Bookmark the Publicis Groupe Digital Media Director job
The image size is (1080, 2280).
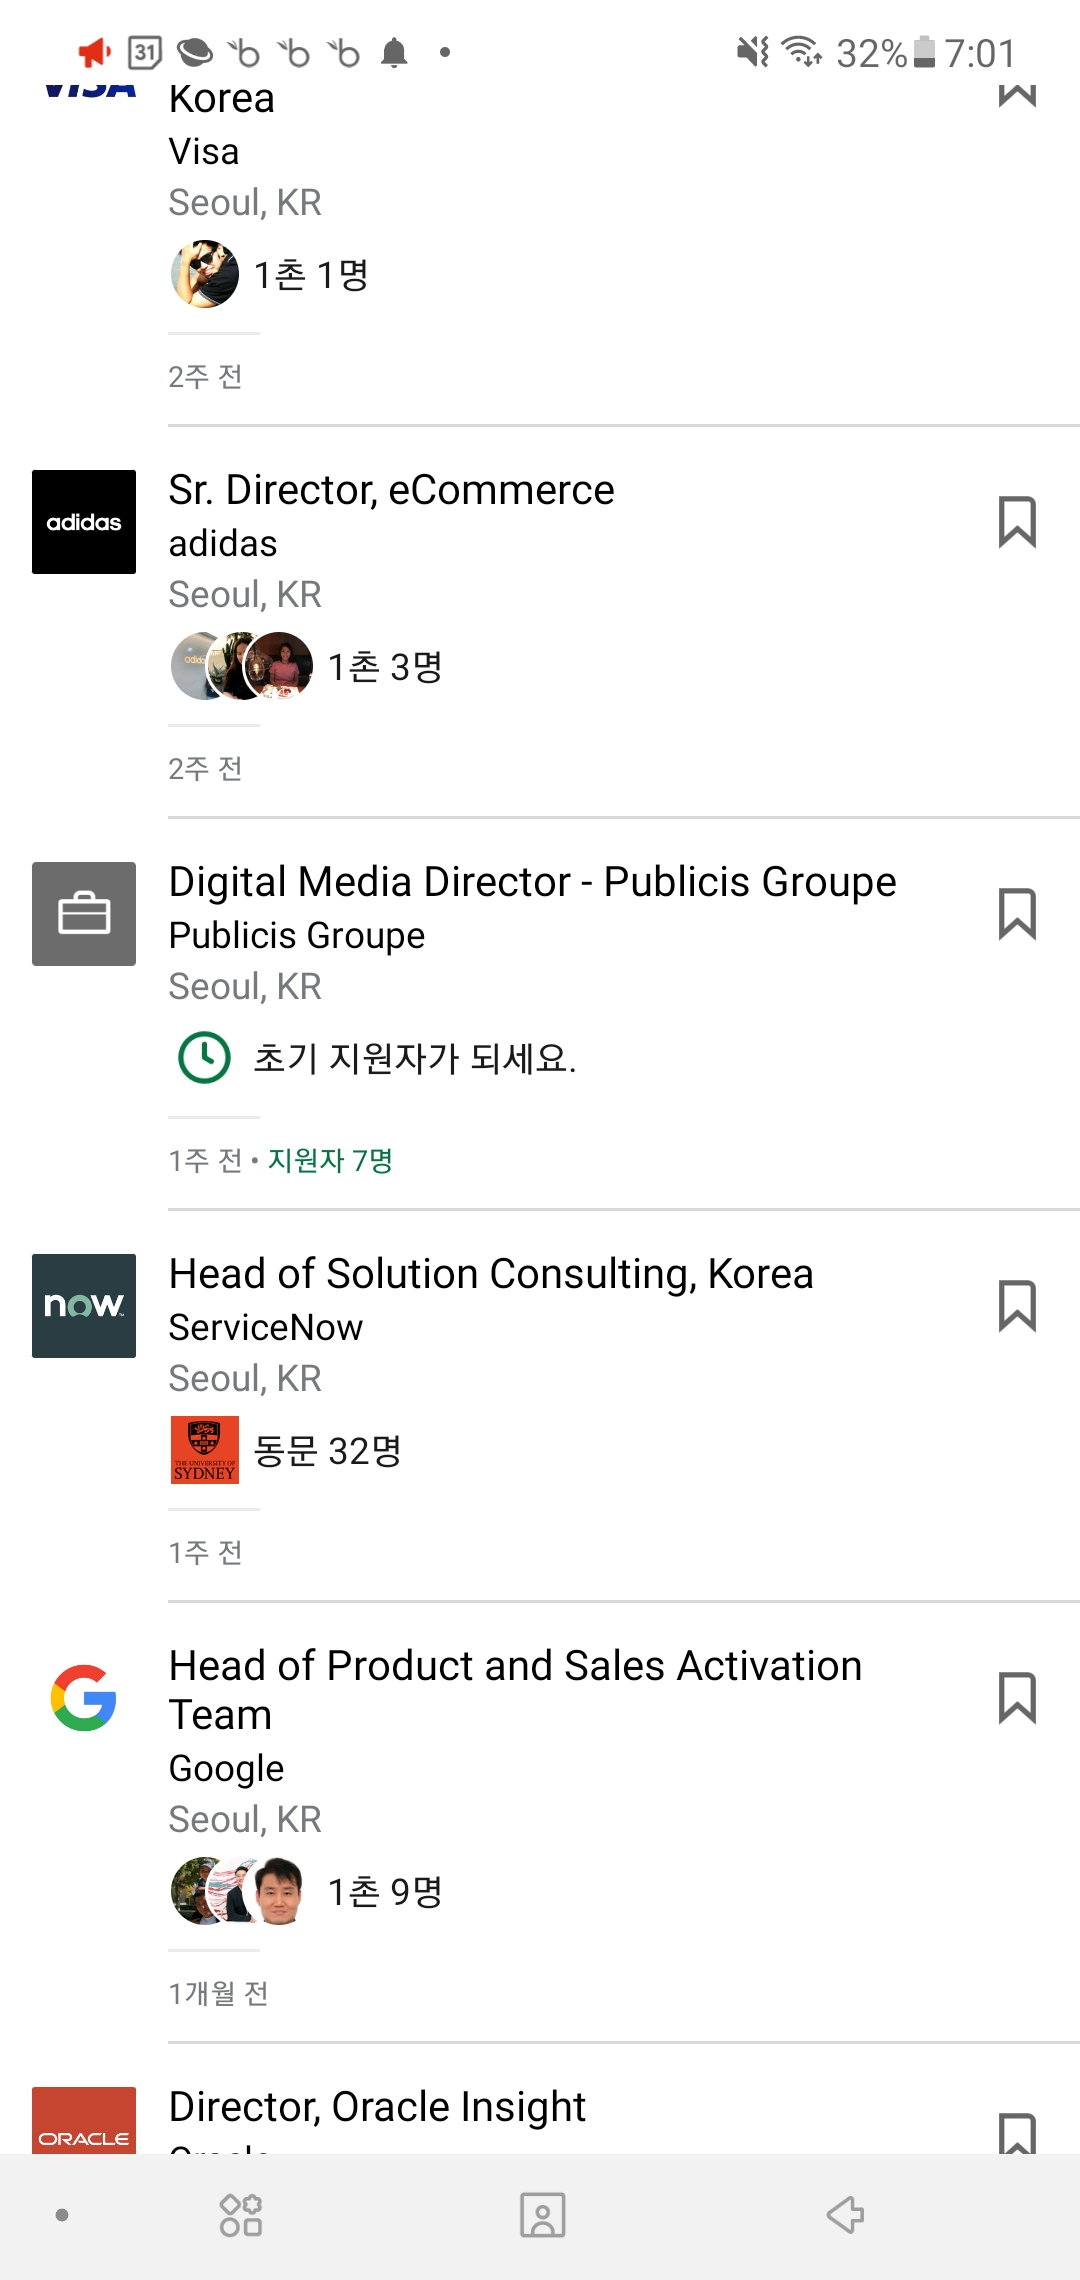(1016, 914)
